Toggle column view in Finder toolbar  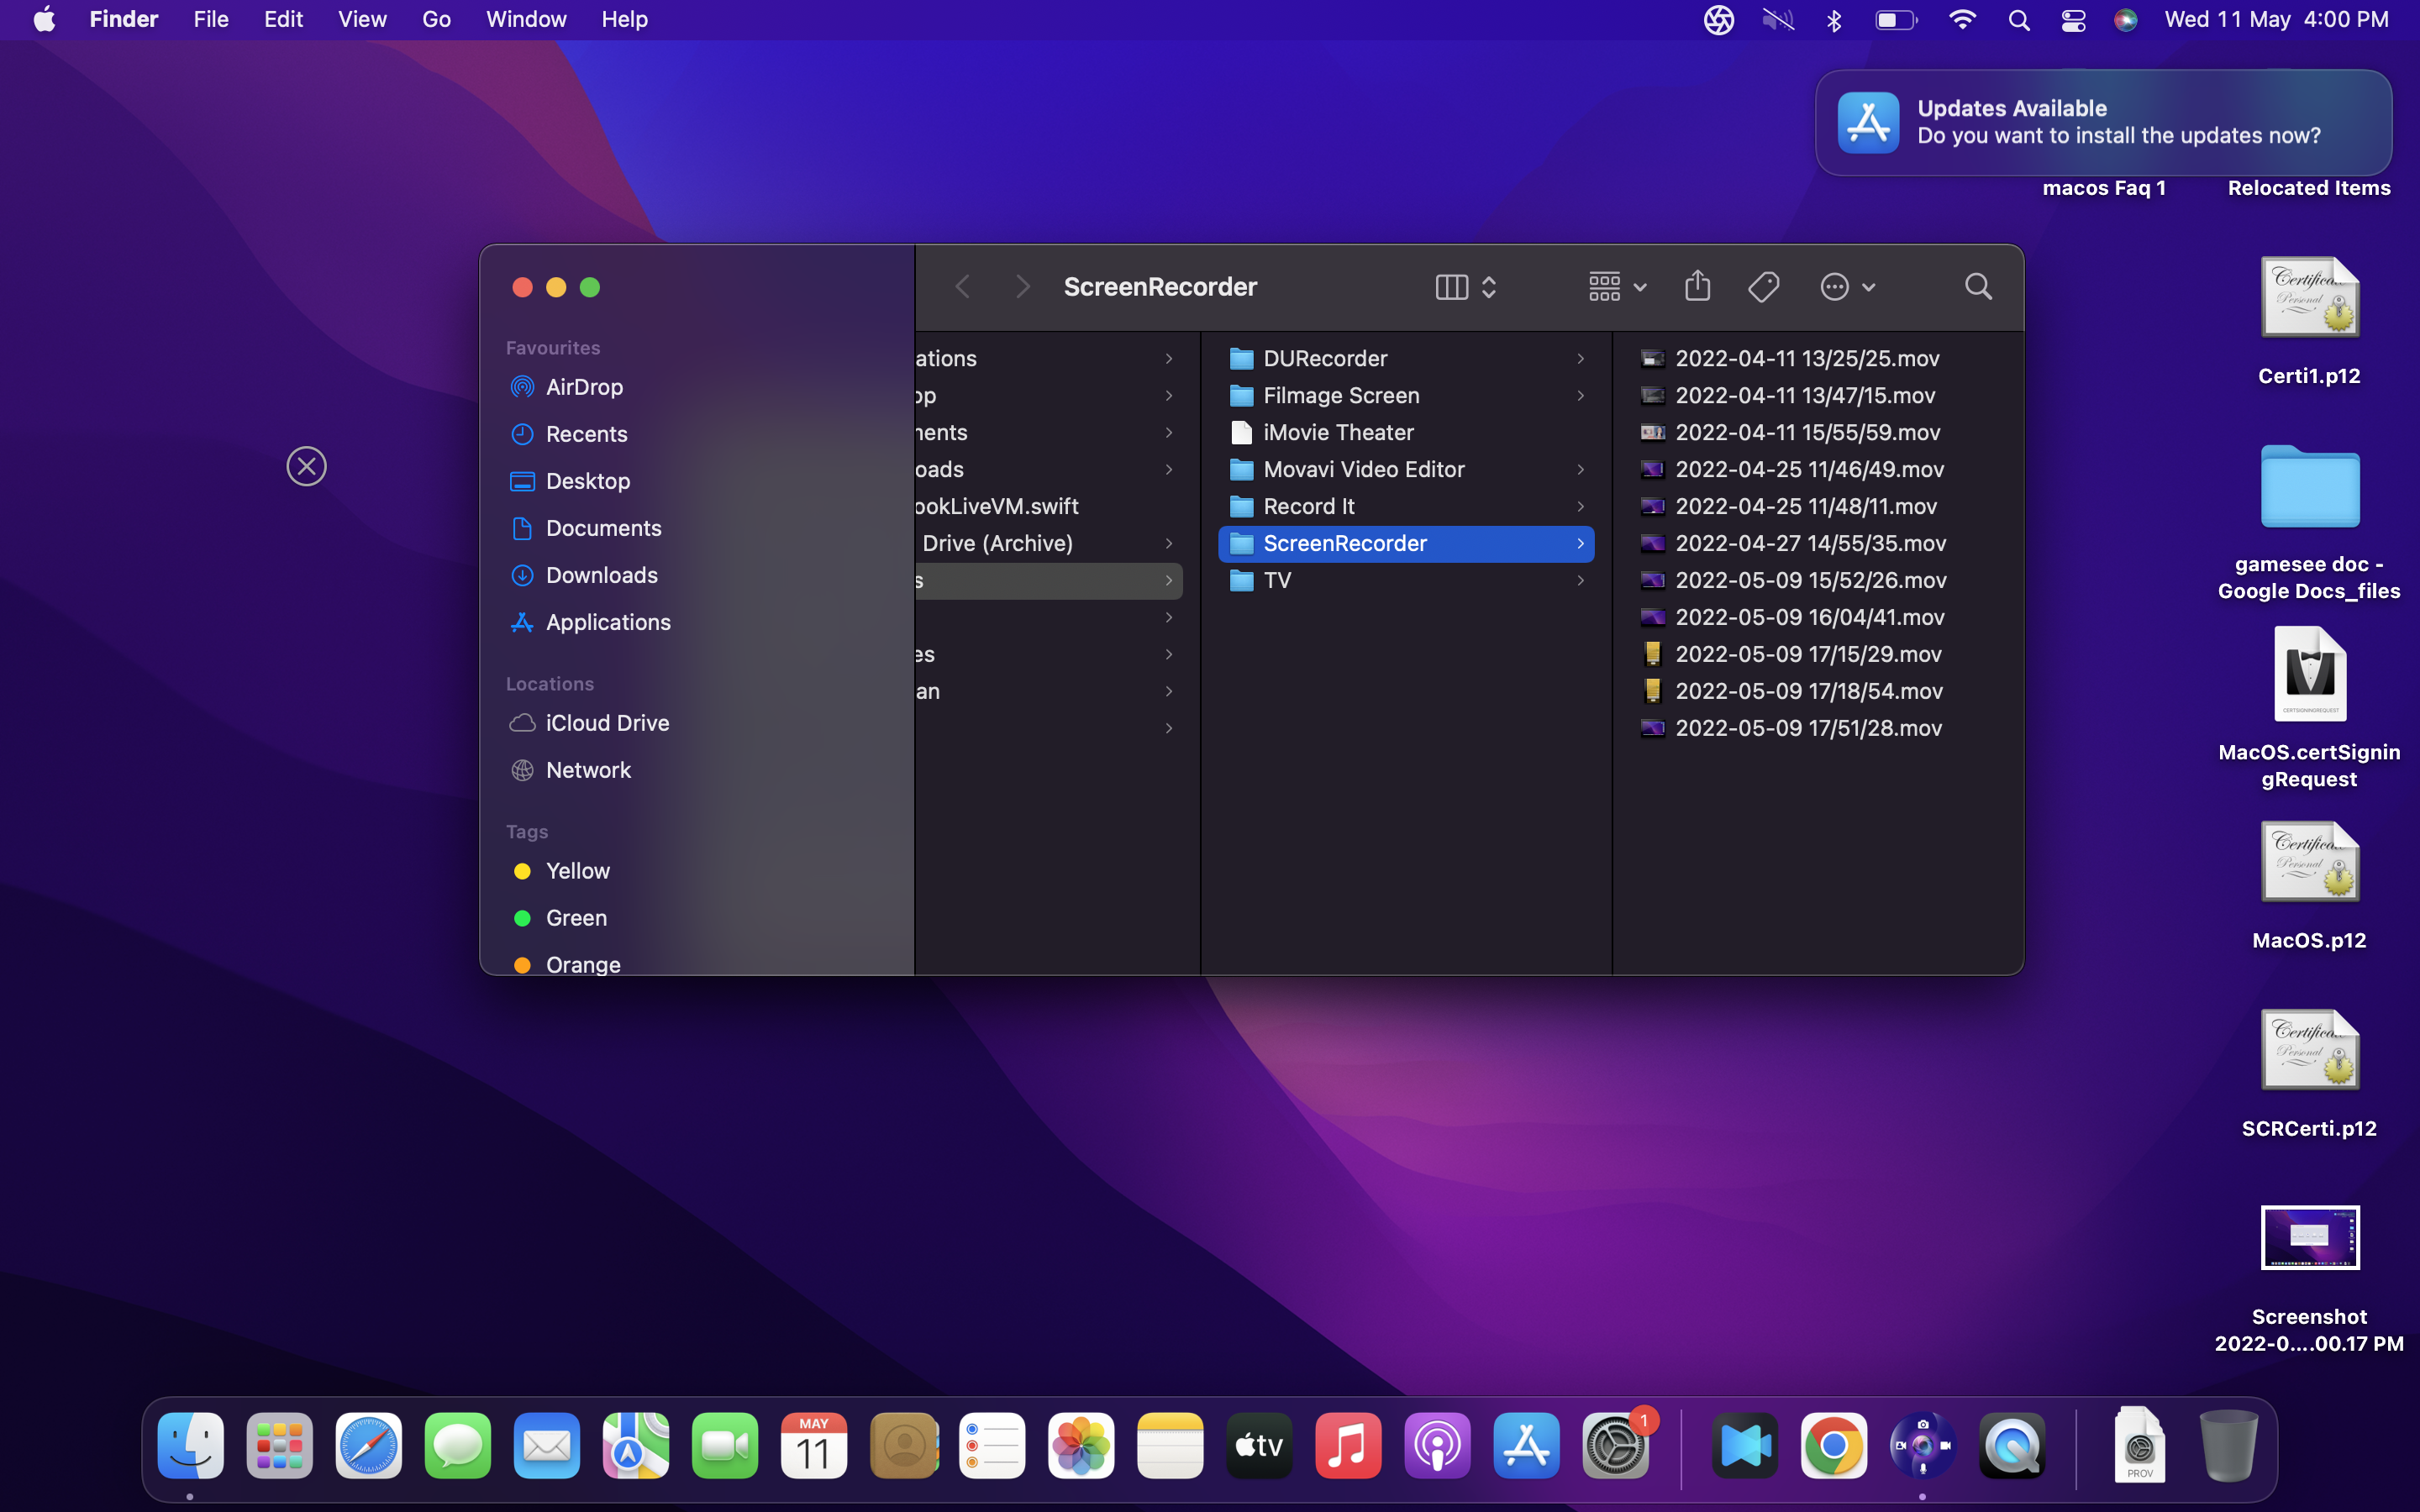(x=1451, y=286)
